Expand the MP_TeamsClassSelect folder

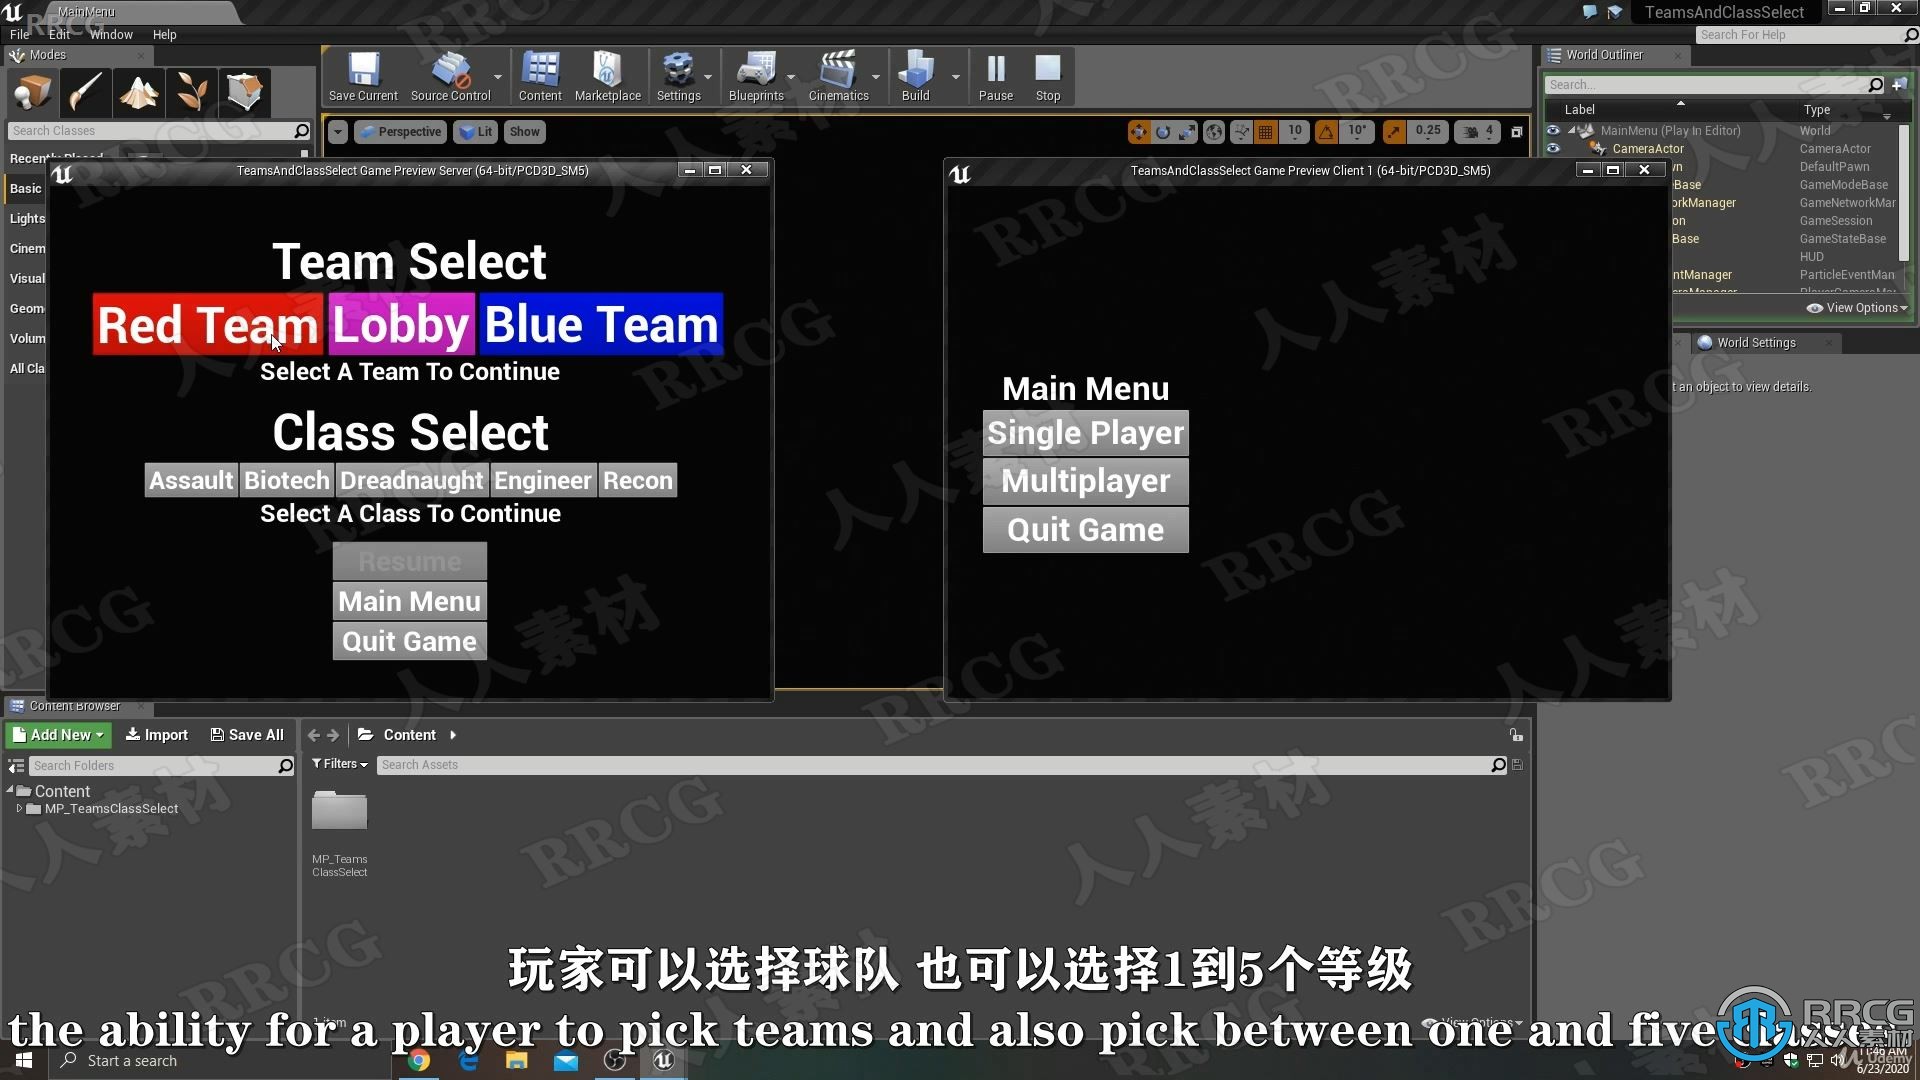20,808
